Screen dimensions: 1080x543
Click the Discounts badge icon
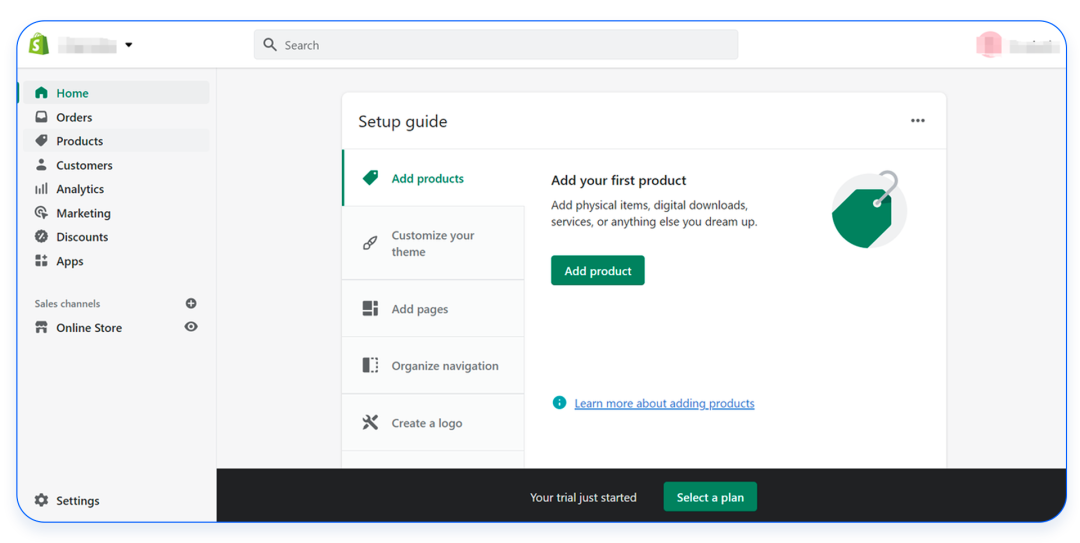tap(41, 237)
